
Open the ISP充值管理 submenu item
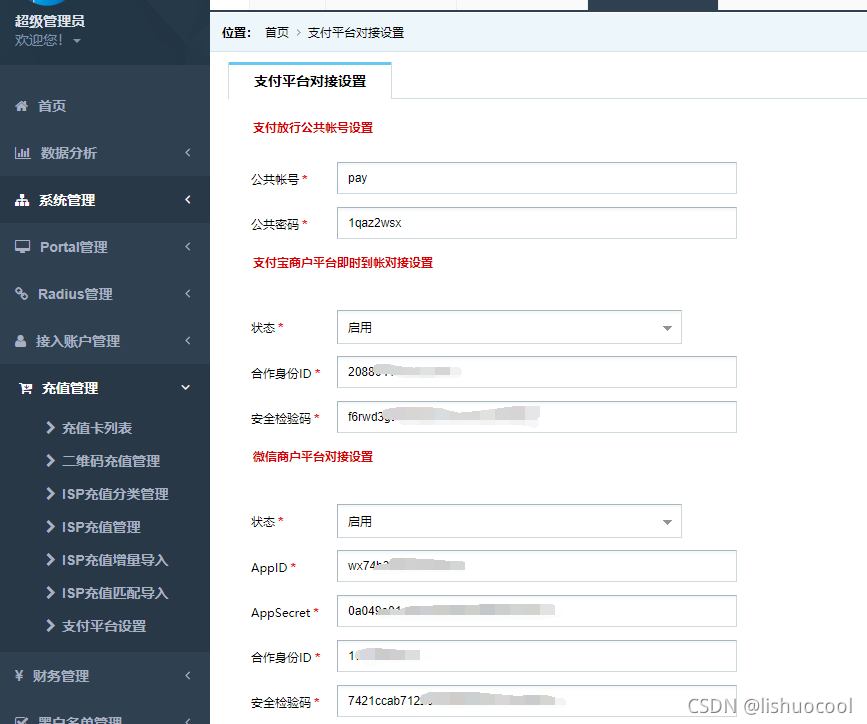101,527
